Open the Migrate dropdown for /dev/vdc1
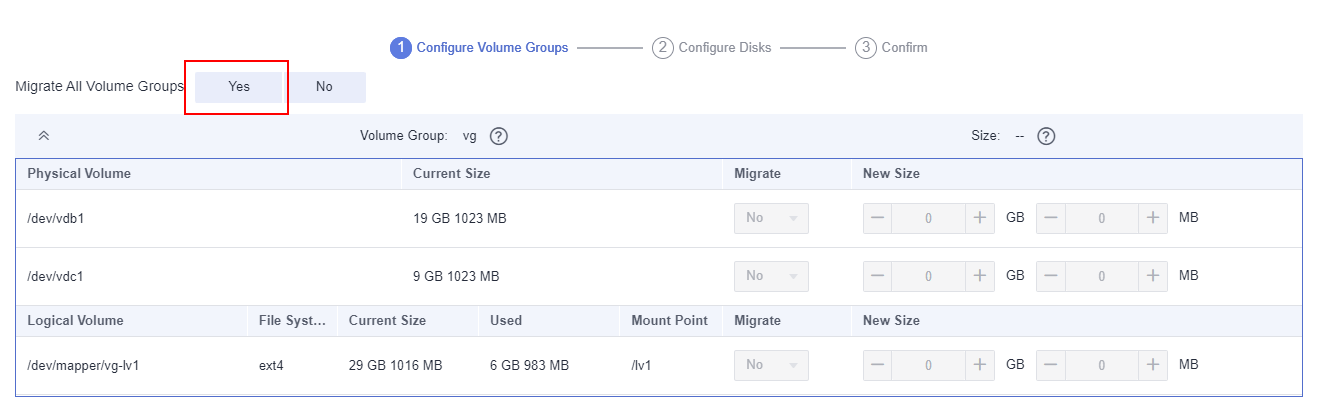 coord(771,276)
